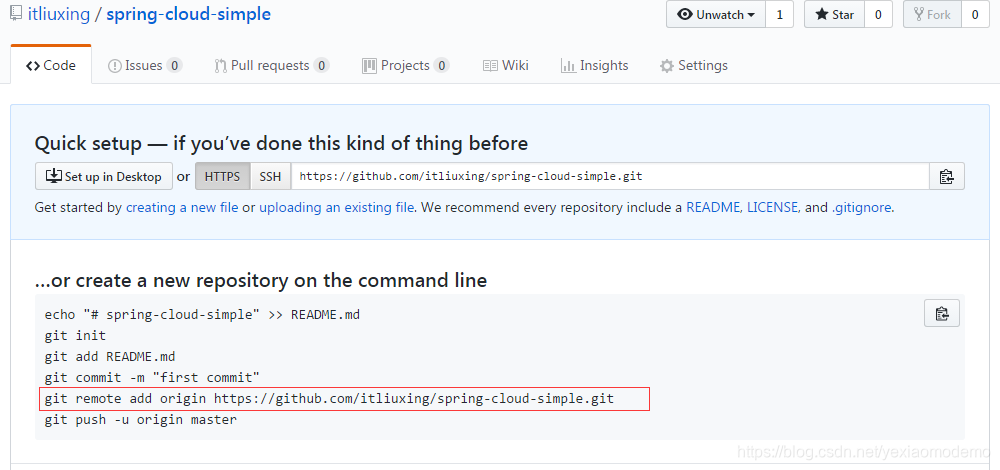1000x470 pixels.
Task: Click the echo README.md command line
Action: (x=202, y=314)
